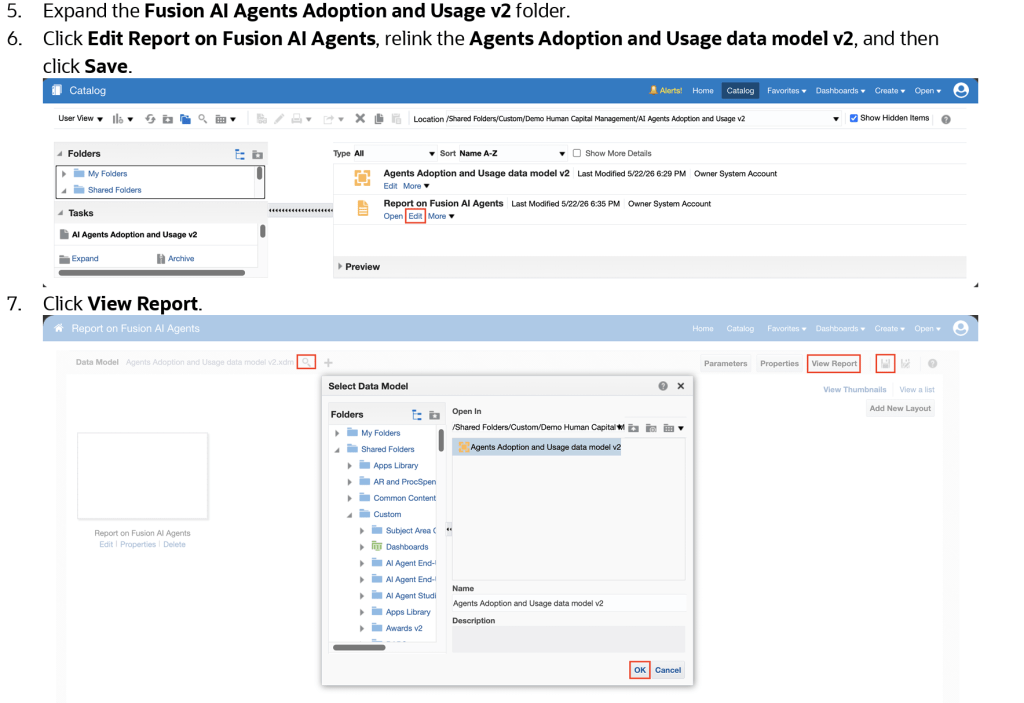The width and height of the screenshot is (1024, 703).
Task: Click the help question mark in Catalog toolbar
Action: coord(946,119)
